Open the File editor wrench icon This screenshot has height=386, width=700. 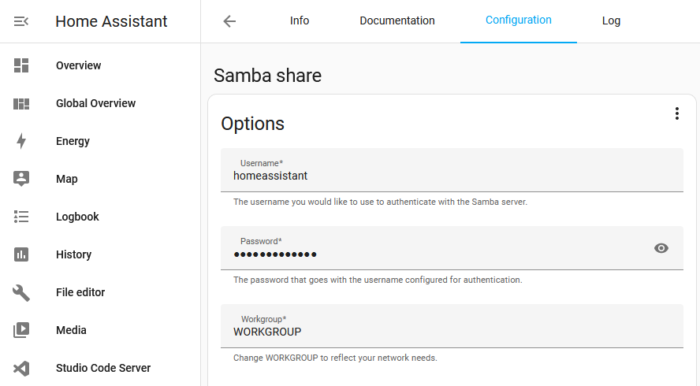click(x=21, y=293)
